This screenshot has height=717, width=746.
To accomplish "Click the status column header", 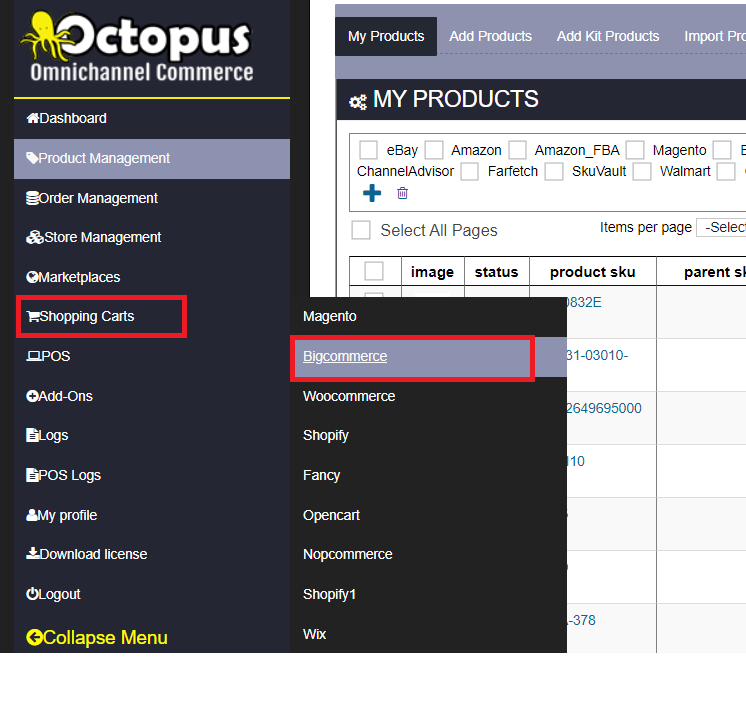I will coord(496,272).
